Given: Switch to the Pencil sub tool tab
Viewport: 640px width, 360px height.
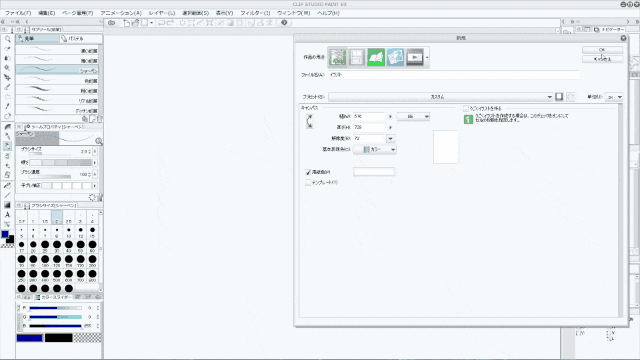Looking at the screenshot, I should [x=38, y=38].
